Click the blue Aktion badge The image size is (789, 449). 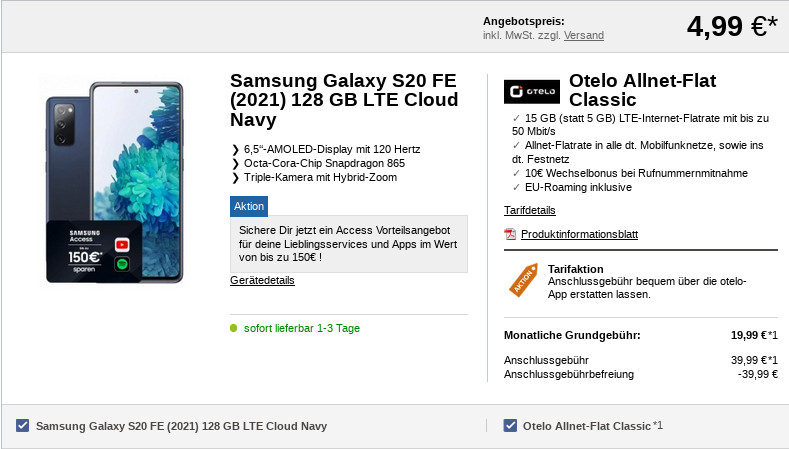[249, 206]
